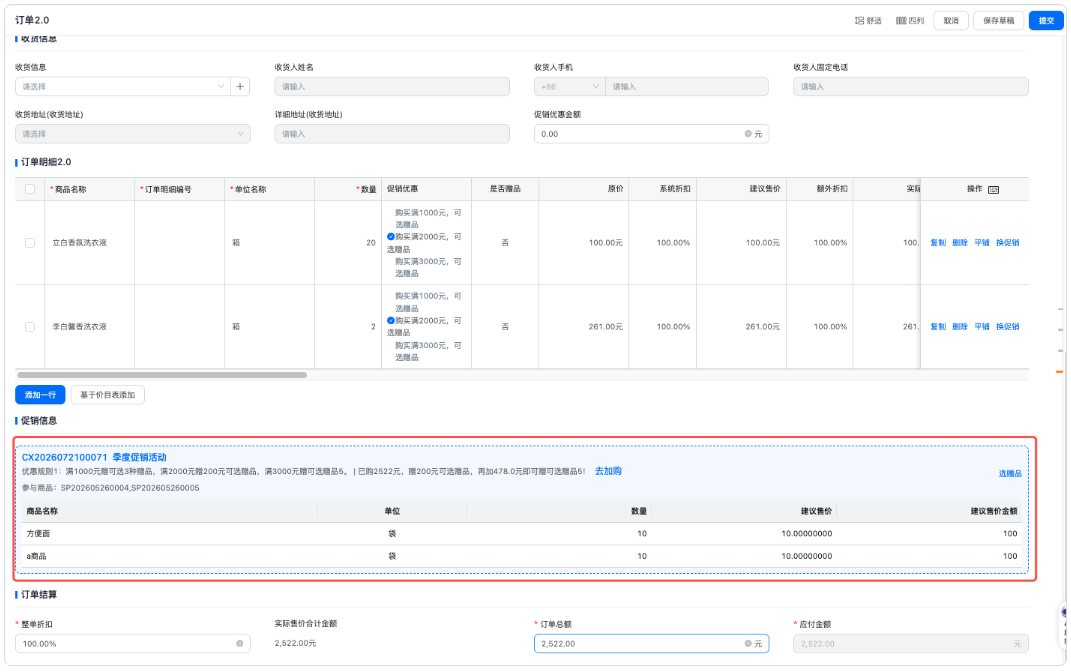Viewport: 1071px width, 672px height.
Task: Click 删除 for 李白馨香洗衣液 row
Action: coord(960,326)
